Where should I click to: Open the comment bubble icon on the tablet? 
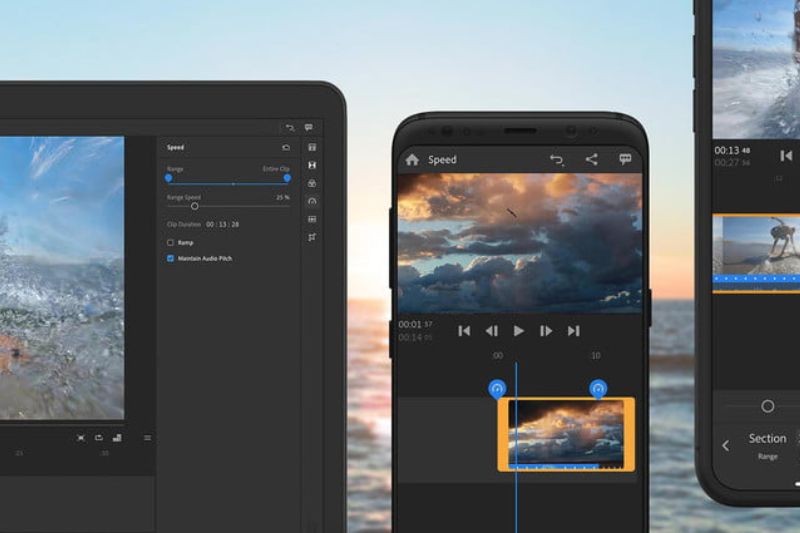(309, 128)
